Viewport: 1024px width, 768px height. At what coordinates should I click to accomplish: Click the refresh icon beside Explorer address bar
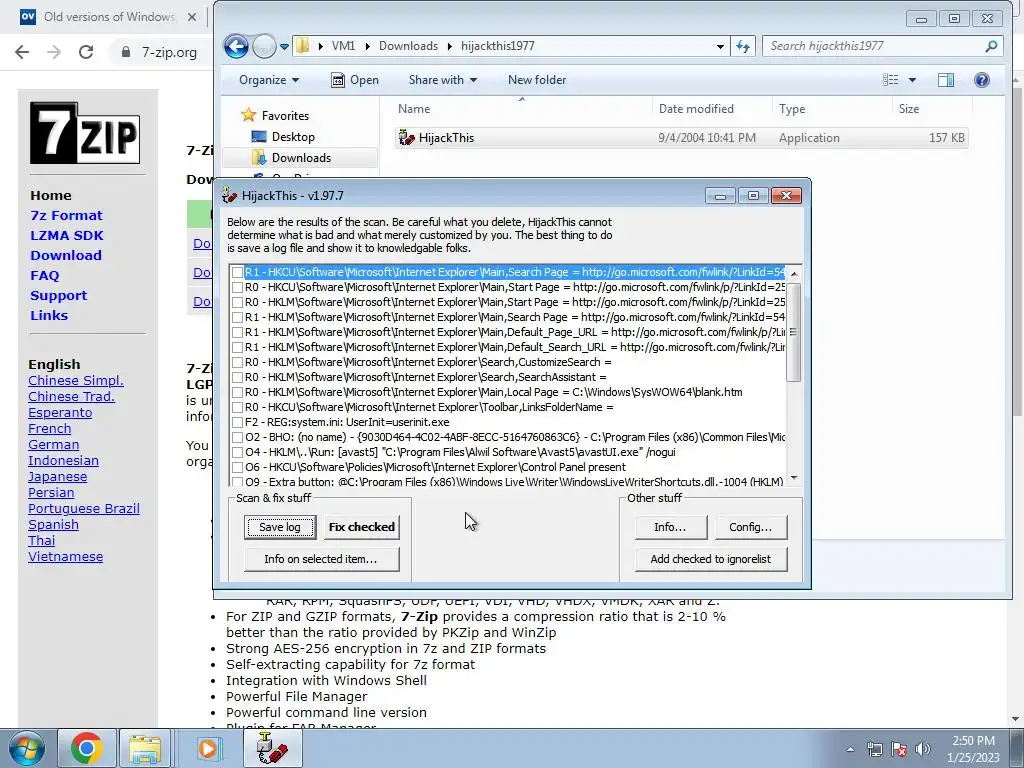click(743, 46)
